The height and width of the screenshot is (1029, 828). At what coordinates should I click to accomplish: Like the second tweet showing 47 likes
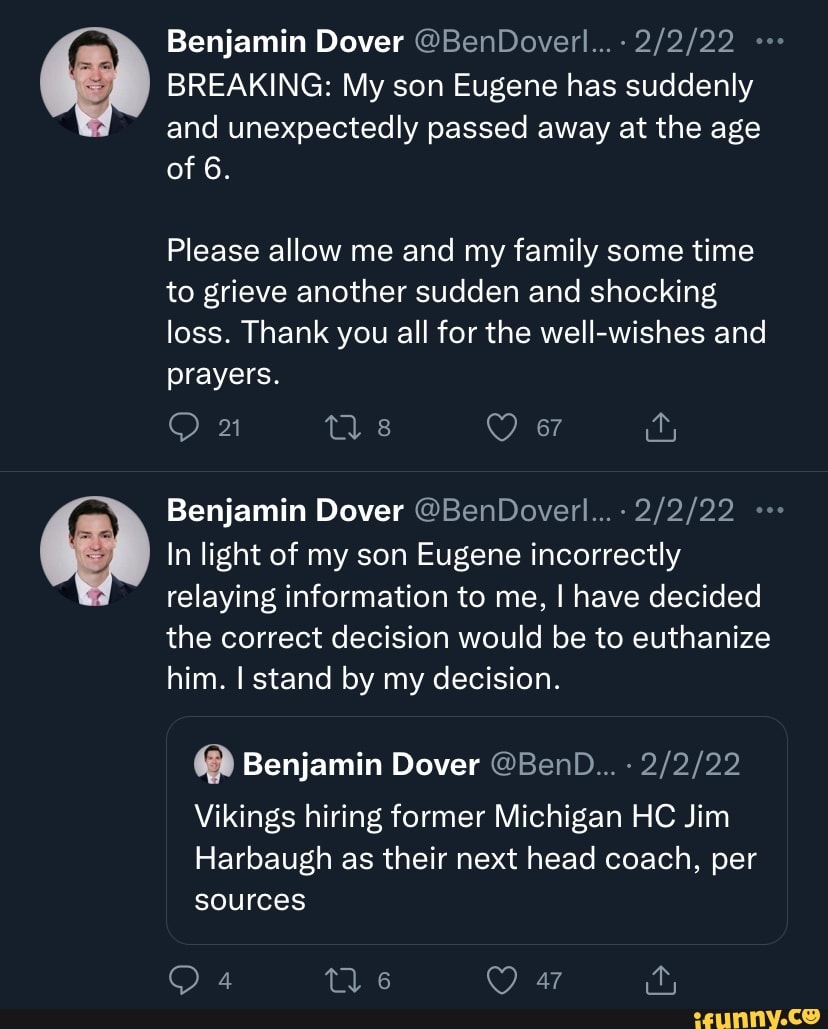click(x=501, y=980)
